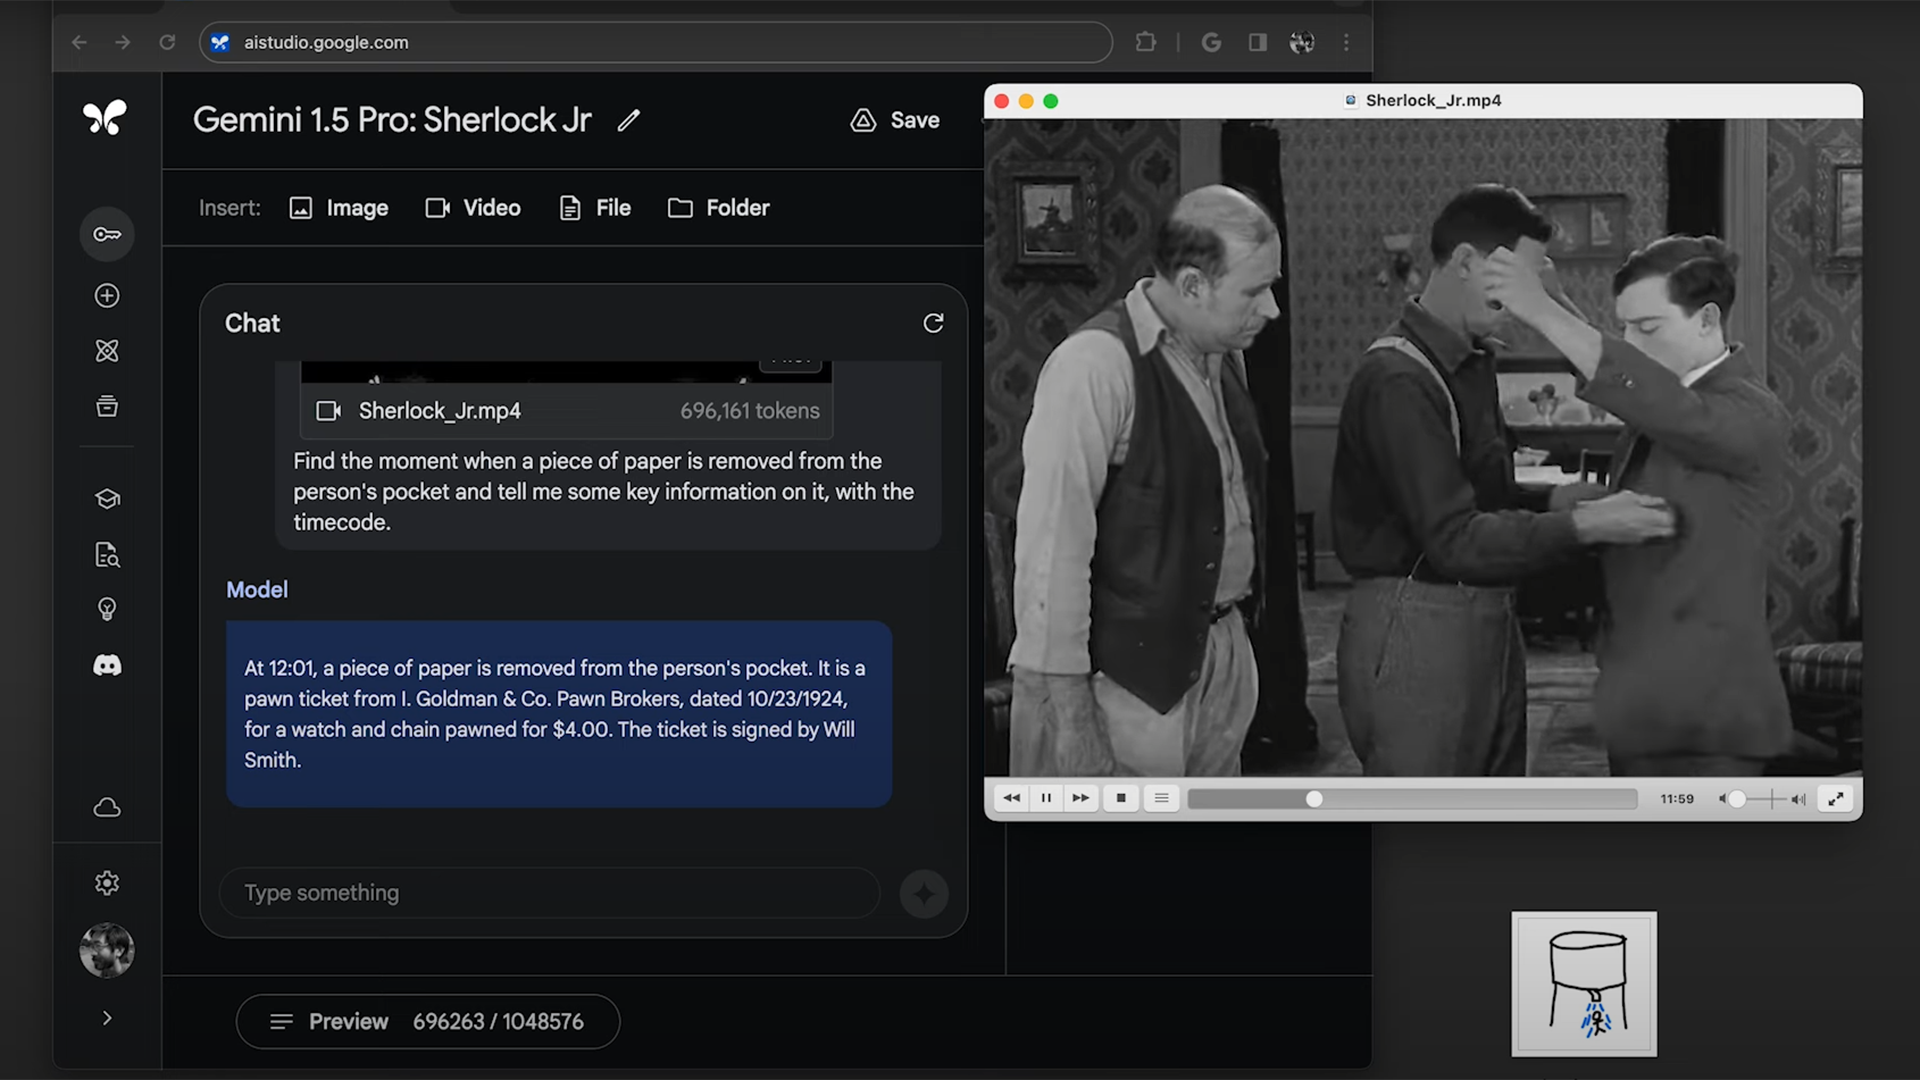The image size is (1920, 1080).
Task: Click the Chat panel label
Action: click(252, 323)
